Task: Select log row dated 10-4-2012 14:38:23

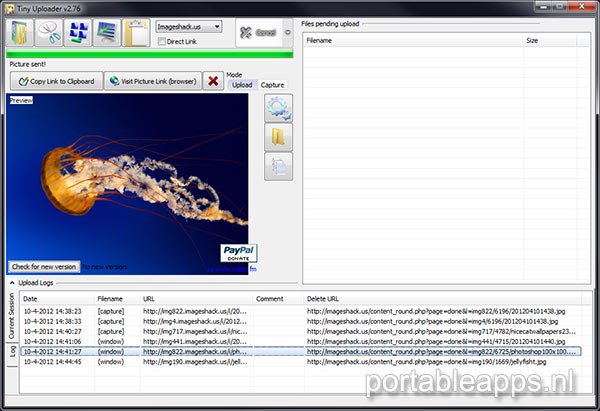Action: coord(301,311)
